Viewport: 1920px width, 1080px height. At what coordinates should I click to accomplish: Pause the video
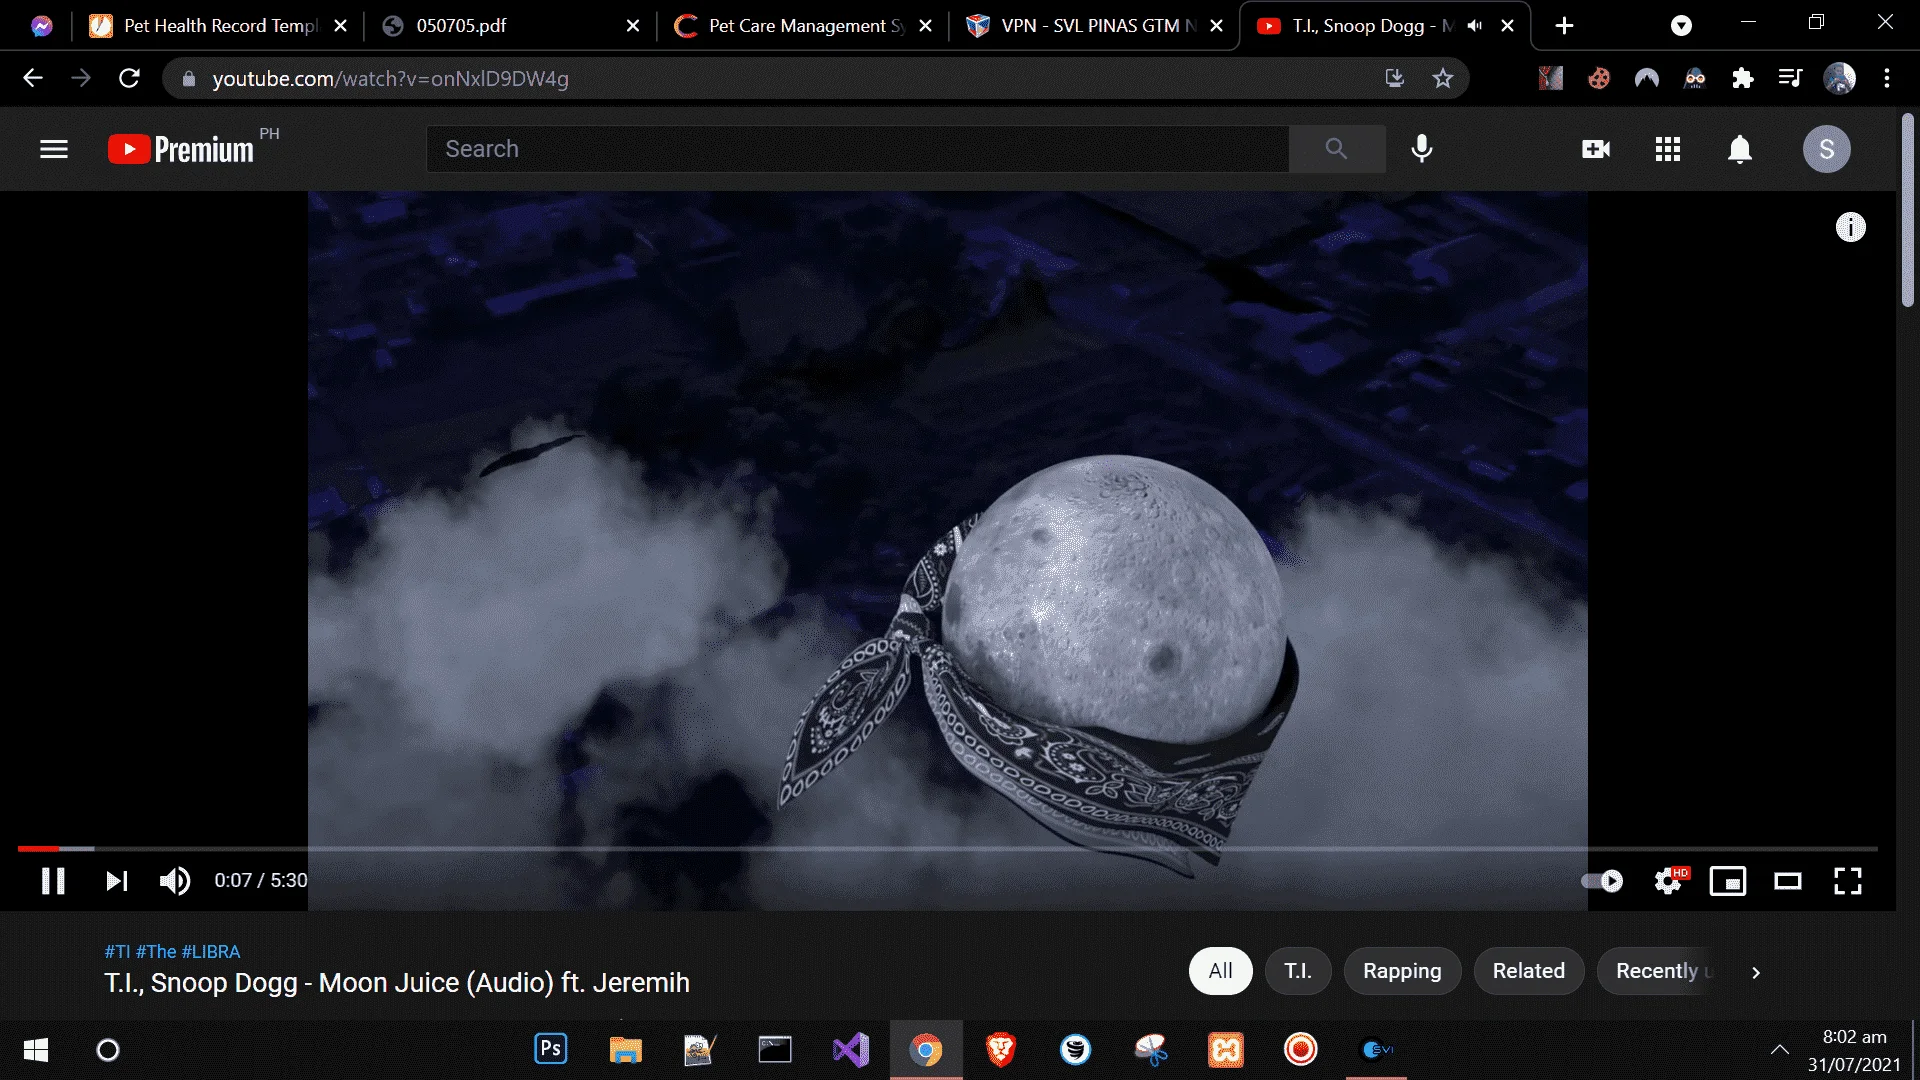[53, 881]
